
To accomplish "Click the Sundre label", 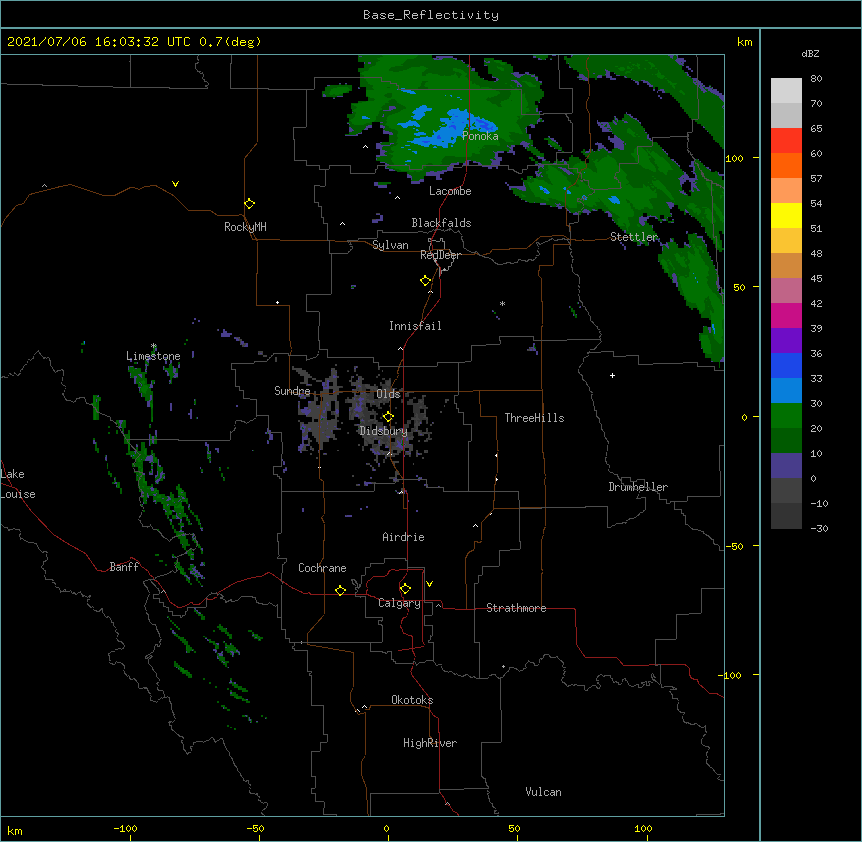I will click(292, 391).
